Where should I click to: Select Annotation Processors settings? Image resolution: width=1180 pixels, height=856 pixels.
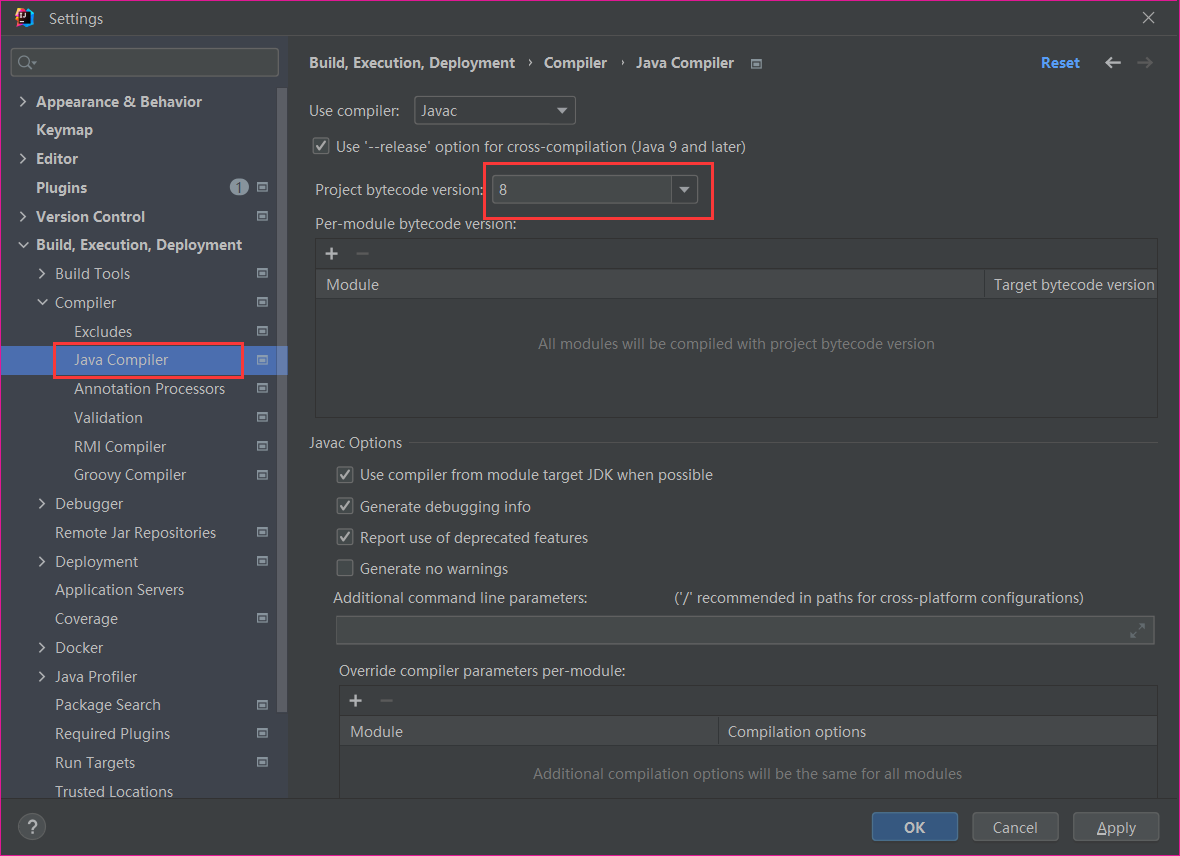149,388
